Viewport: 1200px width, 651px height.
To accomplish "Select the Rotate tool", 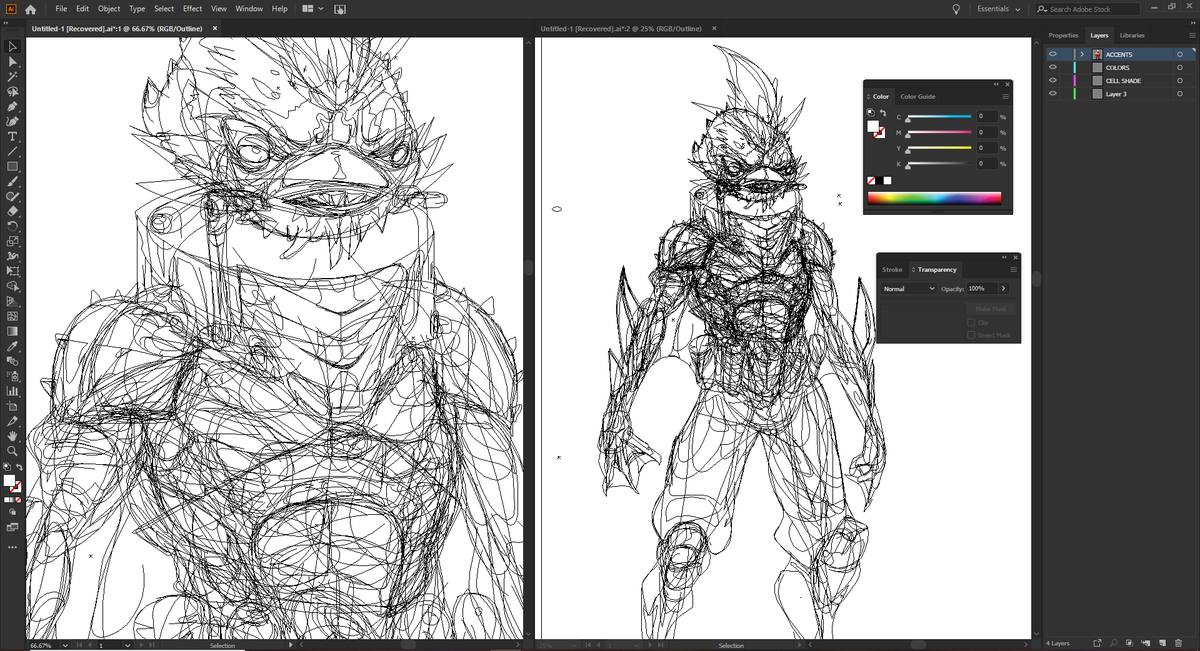I will (x=13, y=225).
